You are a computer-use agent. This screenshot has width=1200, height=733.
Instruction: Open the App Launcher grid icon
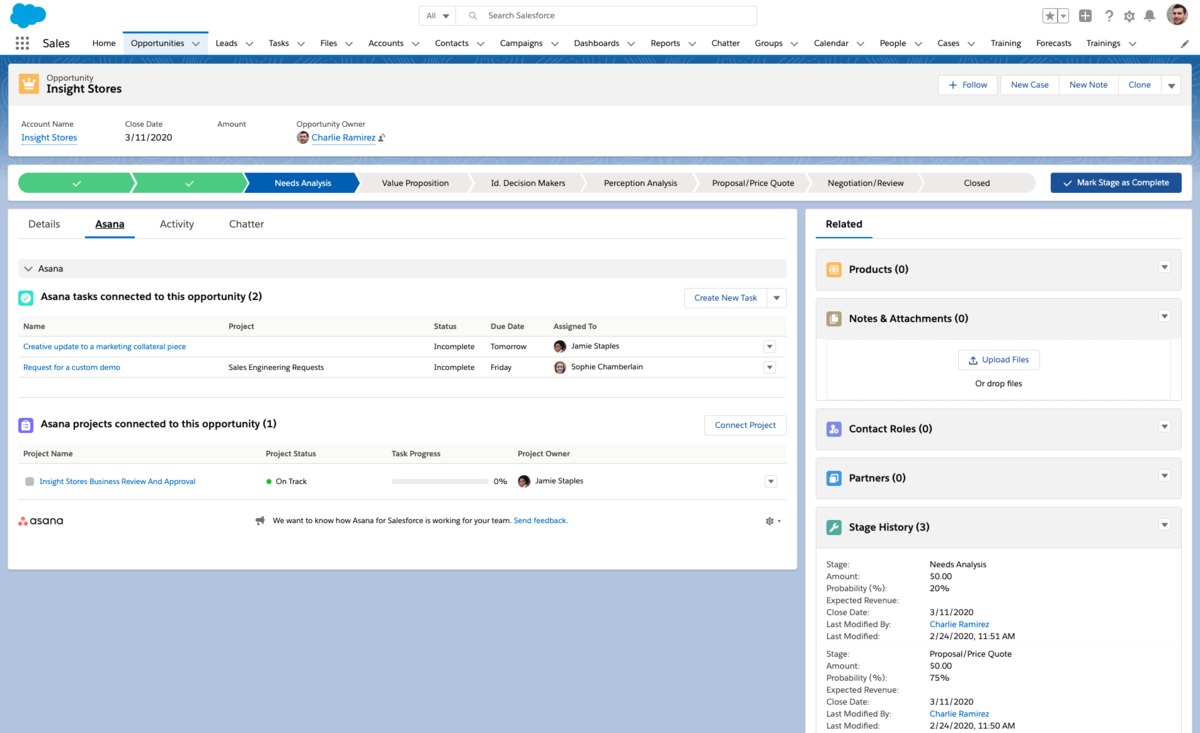click(x=22, y=44)
